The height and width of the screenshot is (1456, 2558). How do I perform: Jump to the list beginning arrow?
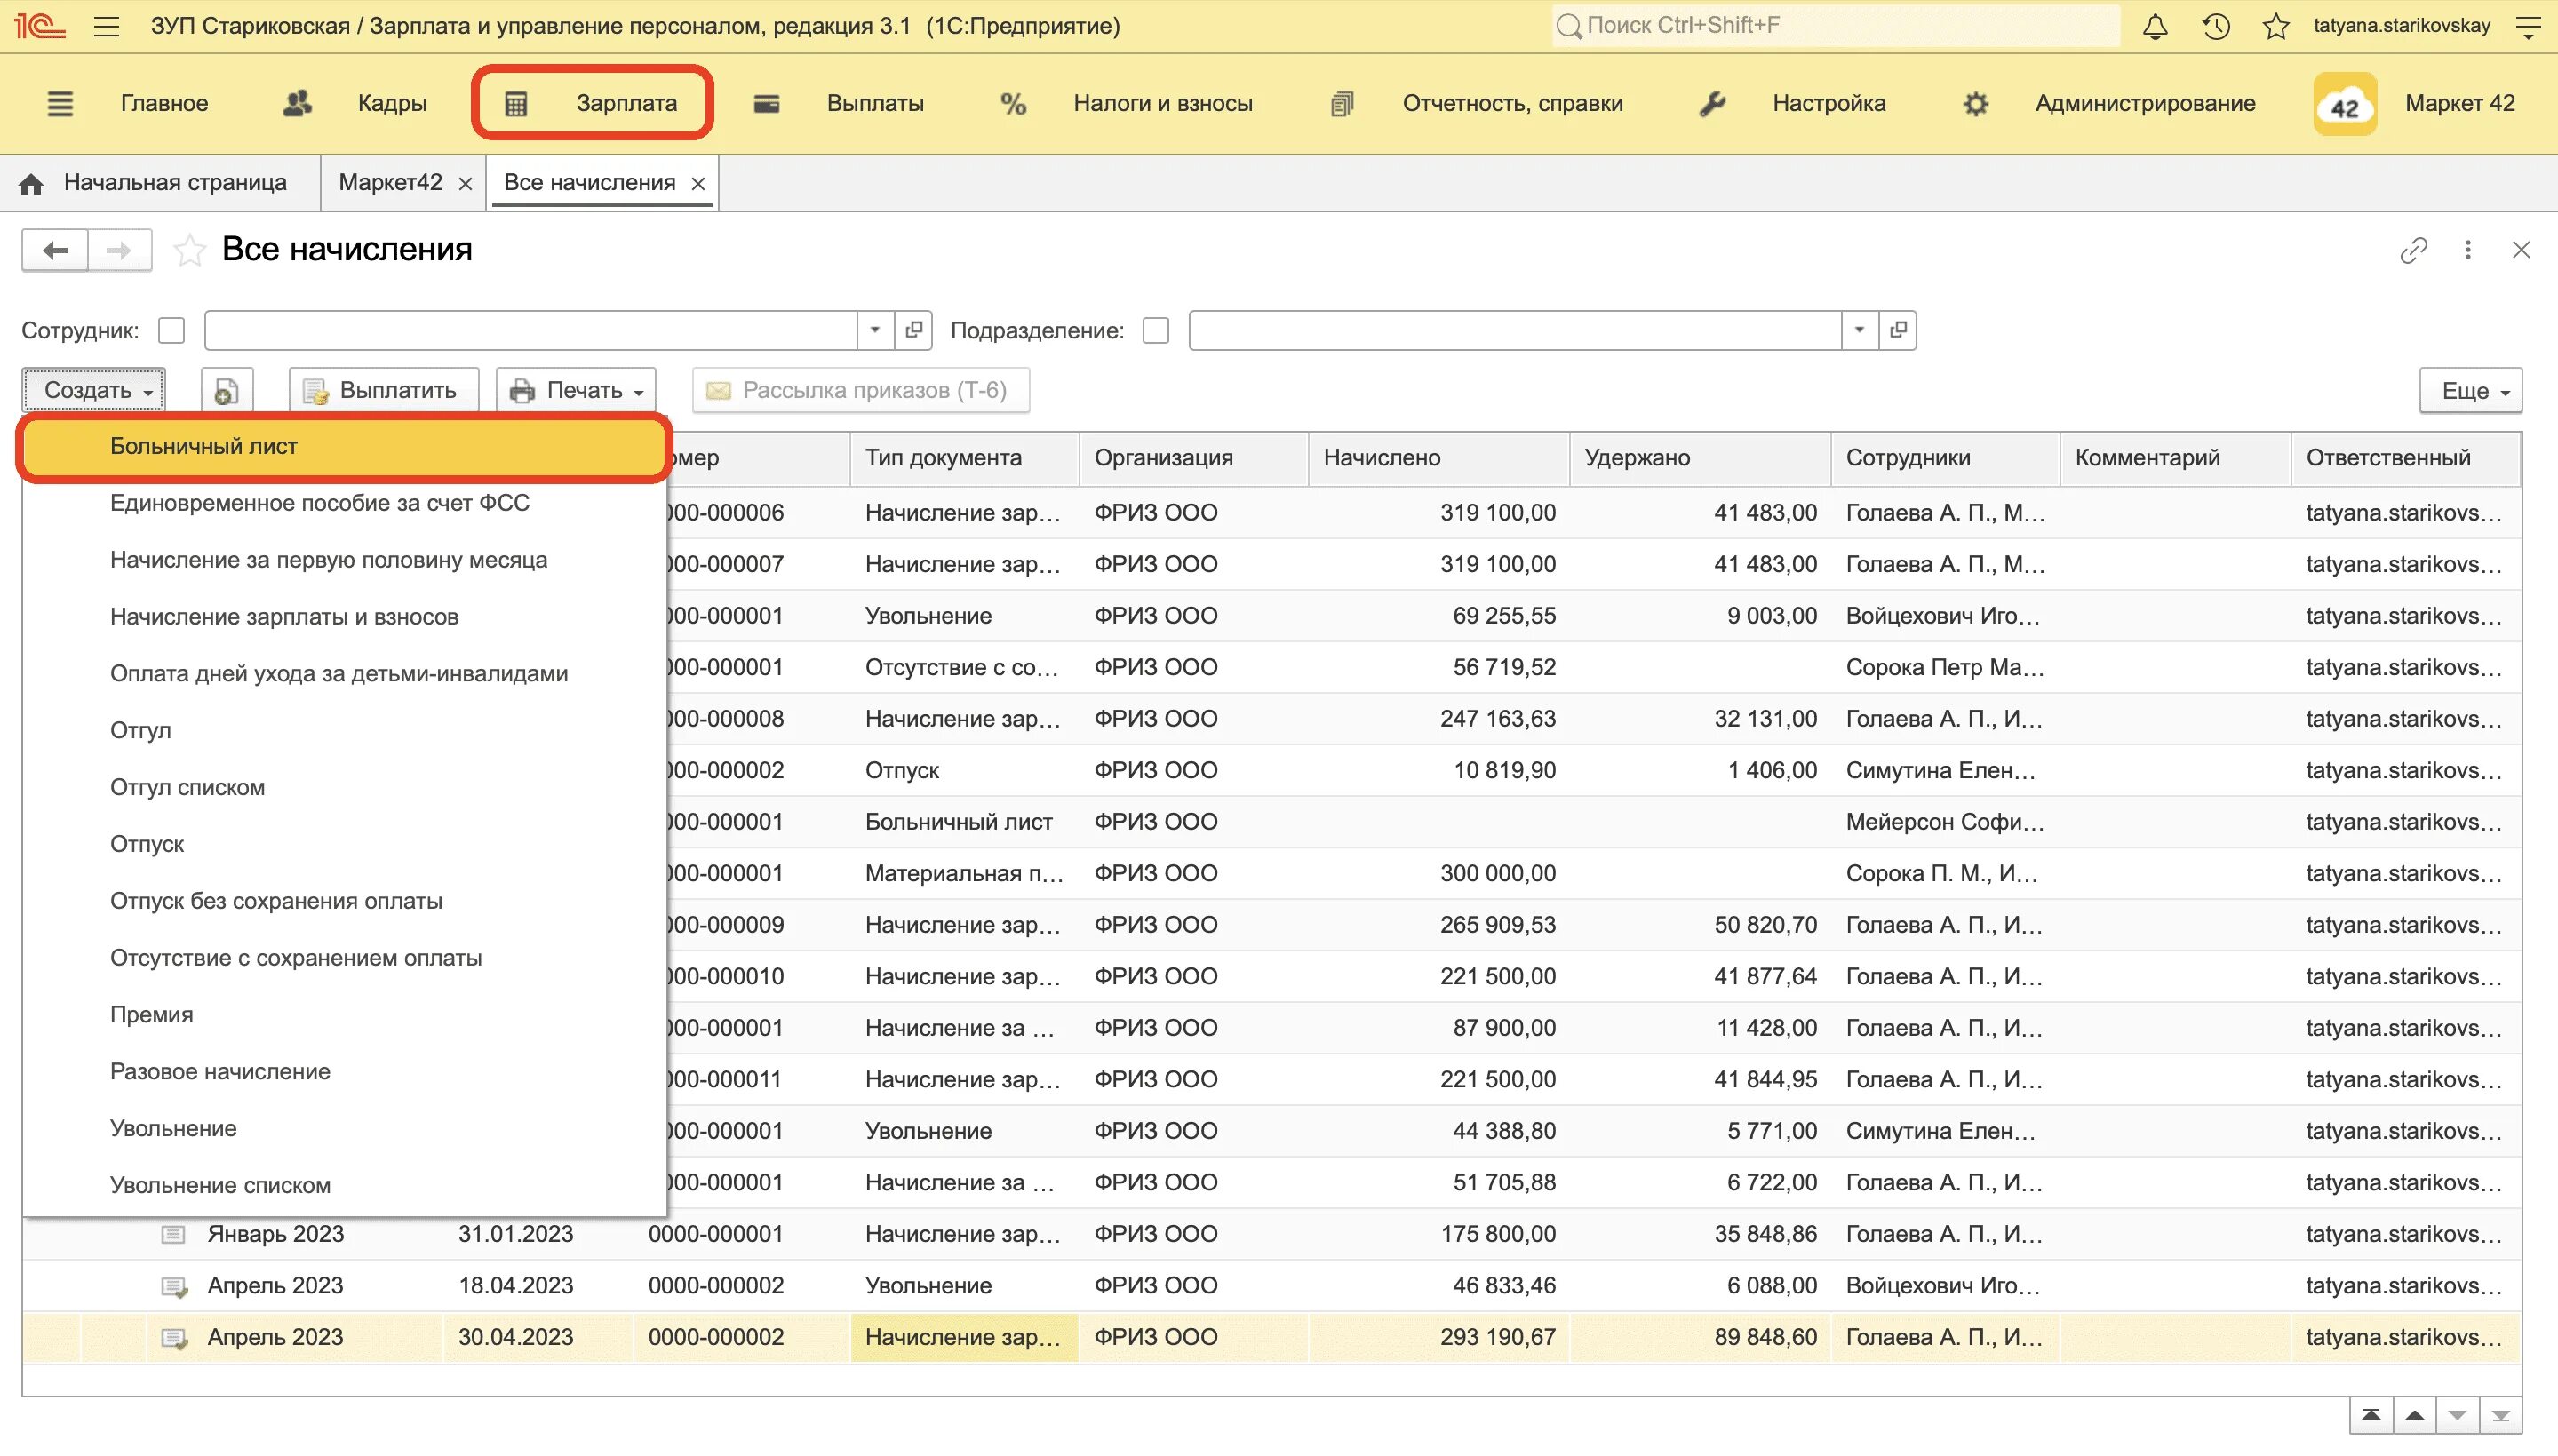pos(2370,1416)
